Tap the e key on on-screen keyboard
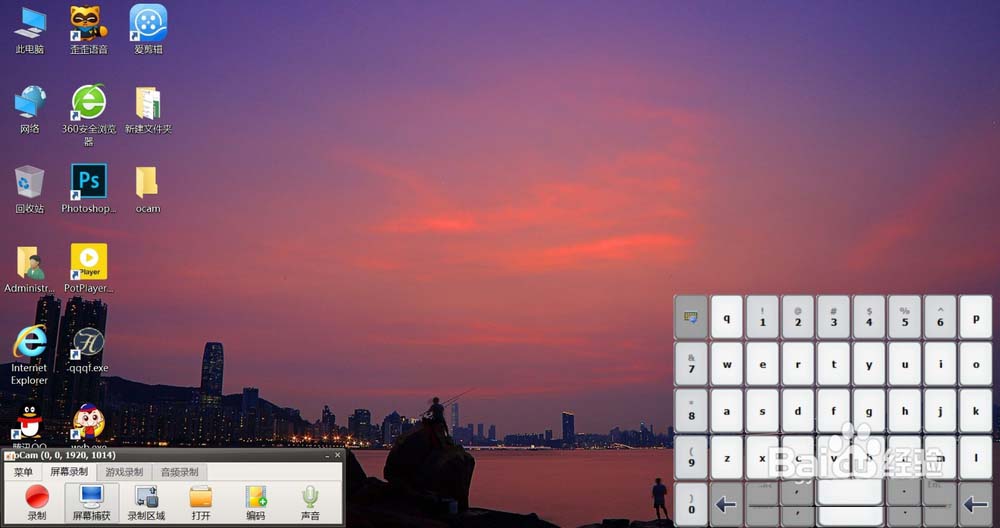1000x528 pixels. (x=762, y=364)
